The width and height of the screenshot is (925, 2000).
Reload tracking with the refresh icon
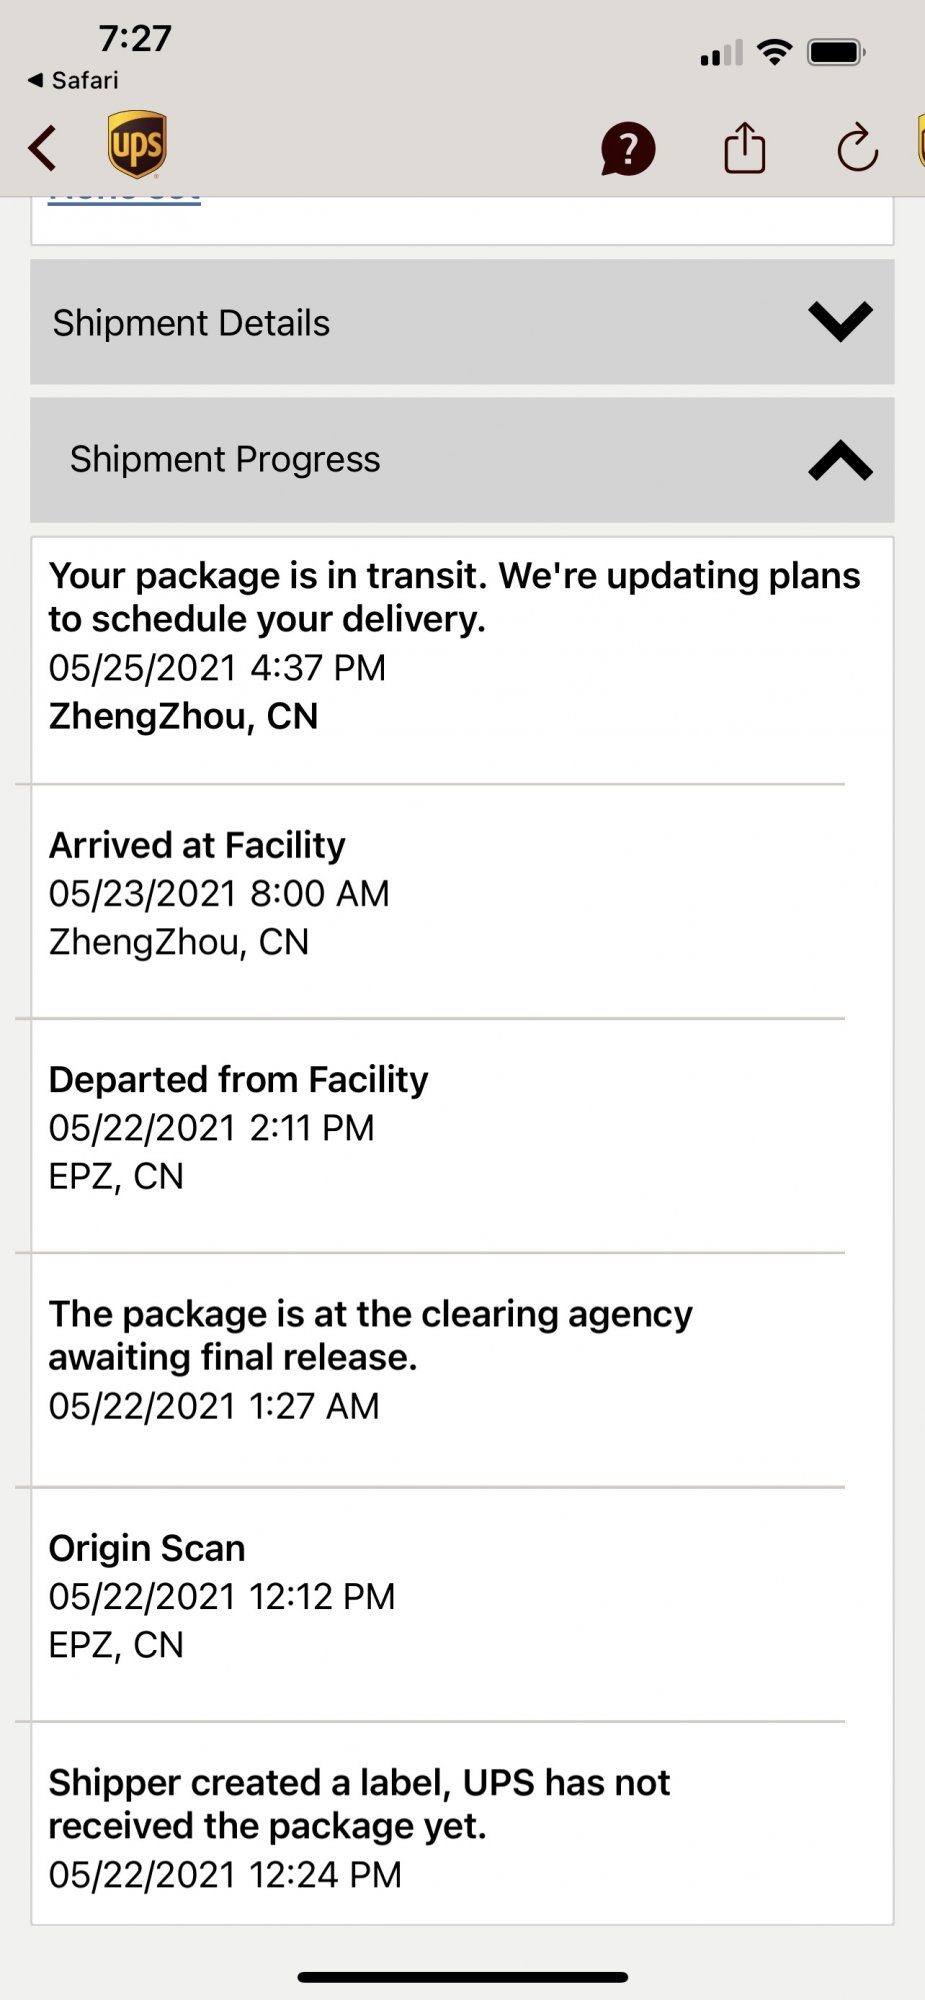coord(857,149)
